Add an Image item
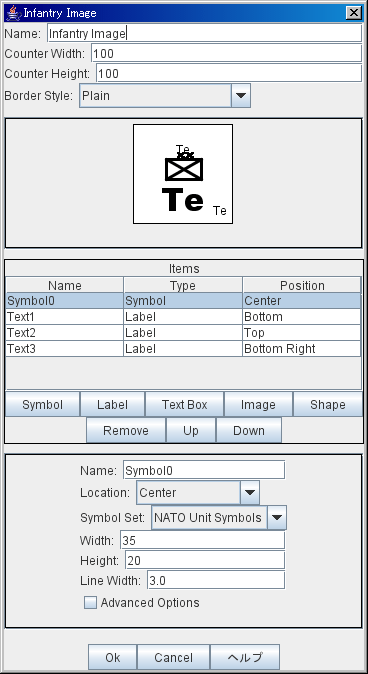Screen dimensions: 368x674 tap(258, 404)
